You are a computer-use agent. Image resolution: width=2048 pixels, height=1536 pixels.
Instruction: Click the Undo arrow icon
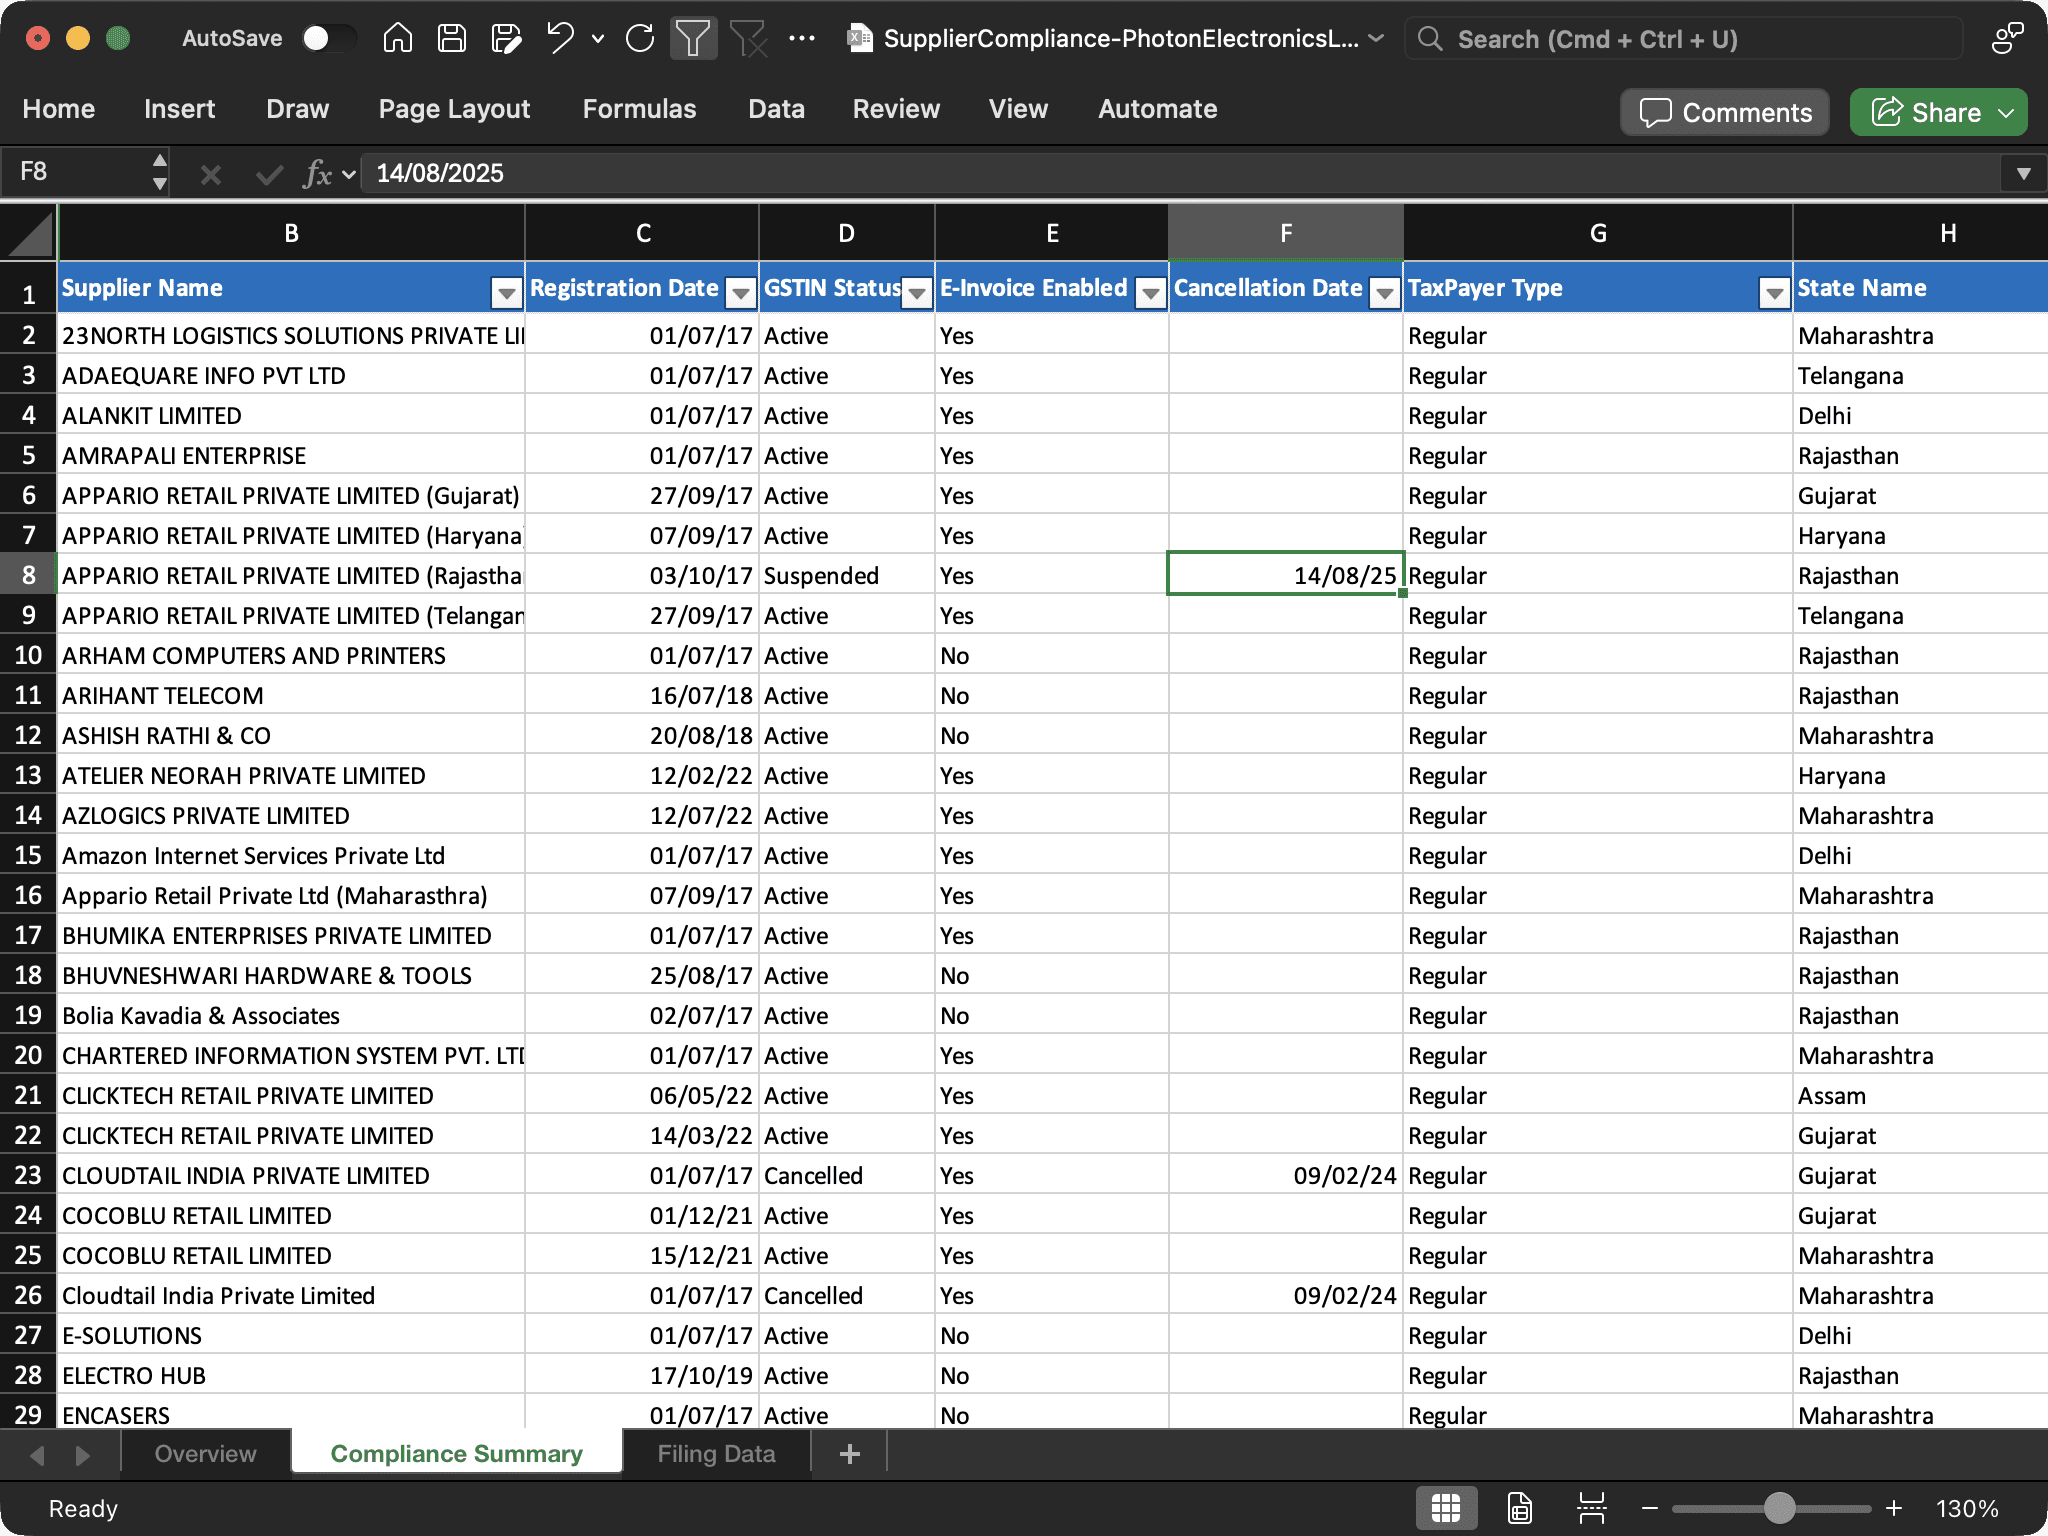click(x=560, y=39)
